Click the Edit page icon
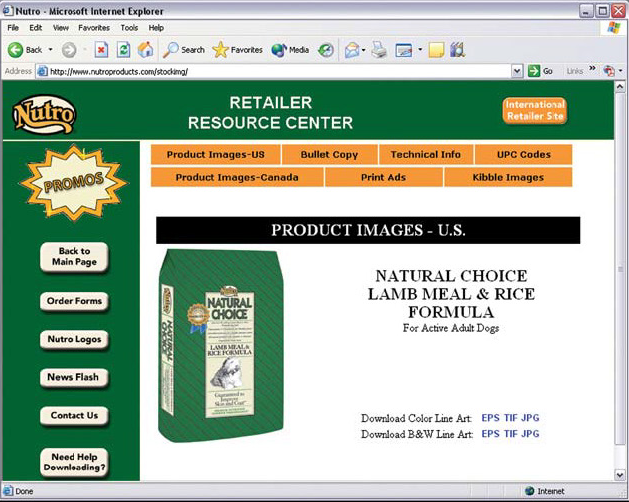Viewport: 629px width, 502px height. (404, 50)
